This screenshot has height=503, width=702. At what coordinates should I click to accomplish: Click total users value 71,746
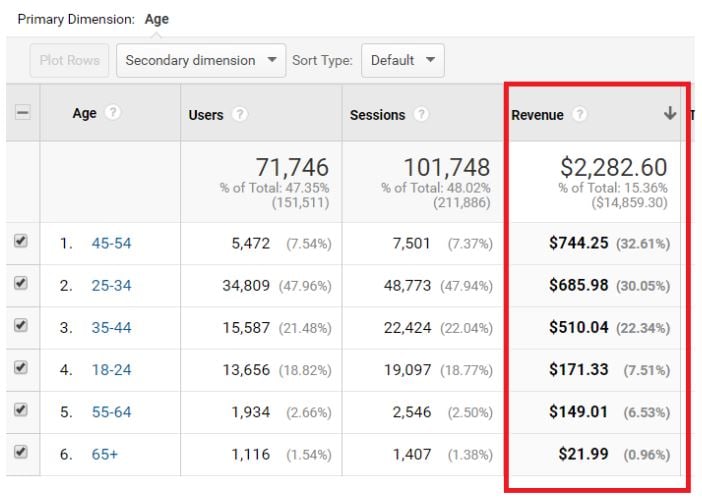[292, 167]
